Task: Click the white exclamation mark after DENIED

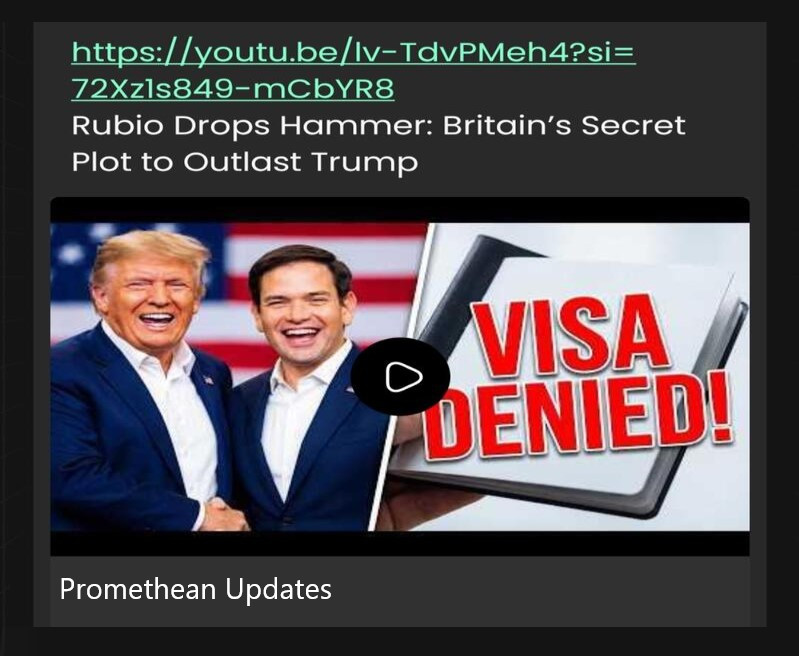Action: 719,408
